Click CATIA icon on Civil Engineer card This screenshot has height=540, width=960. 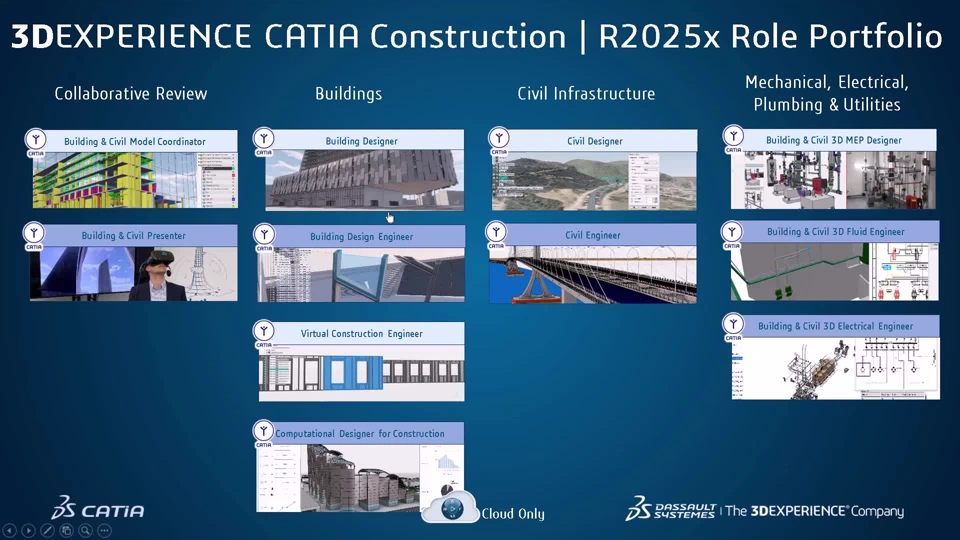[496, 234]
